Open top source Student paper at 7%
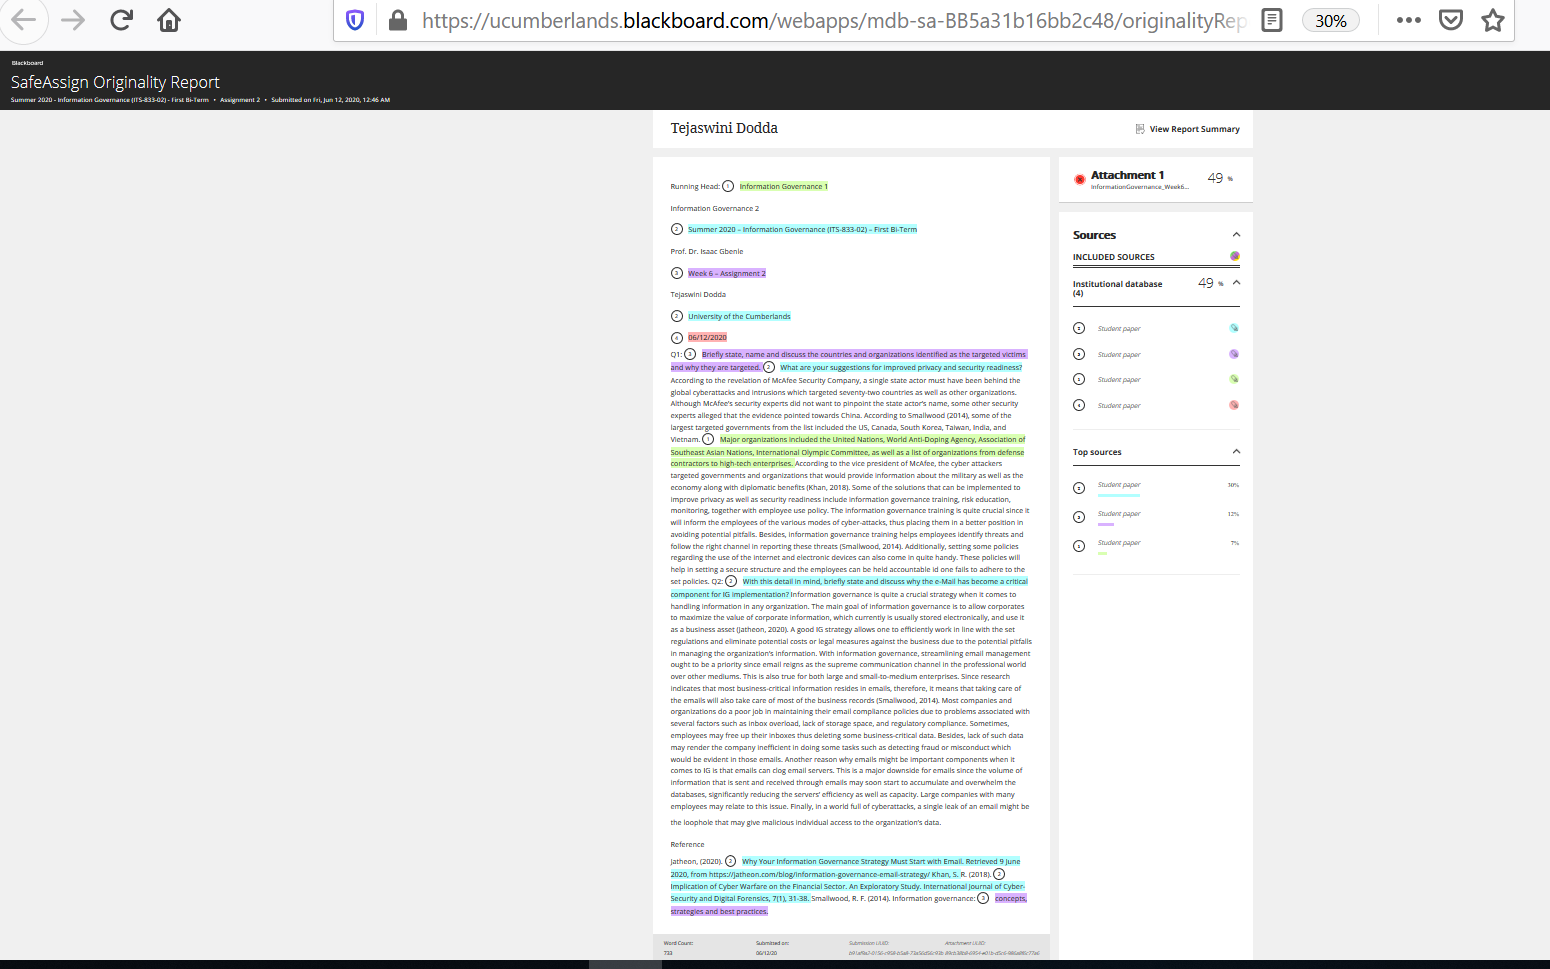Viewport: 1550px width, 969px height. [x=1119, y=543]
